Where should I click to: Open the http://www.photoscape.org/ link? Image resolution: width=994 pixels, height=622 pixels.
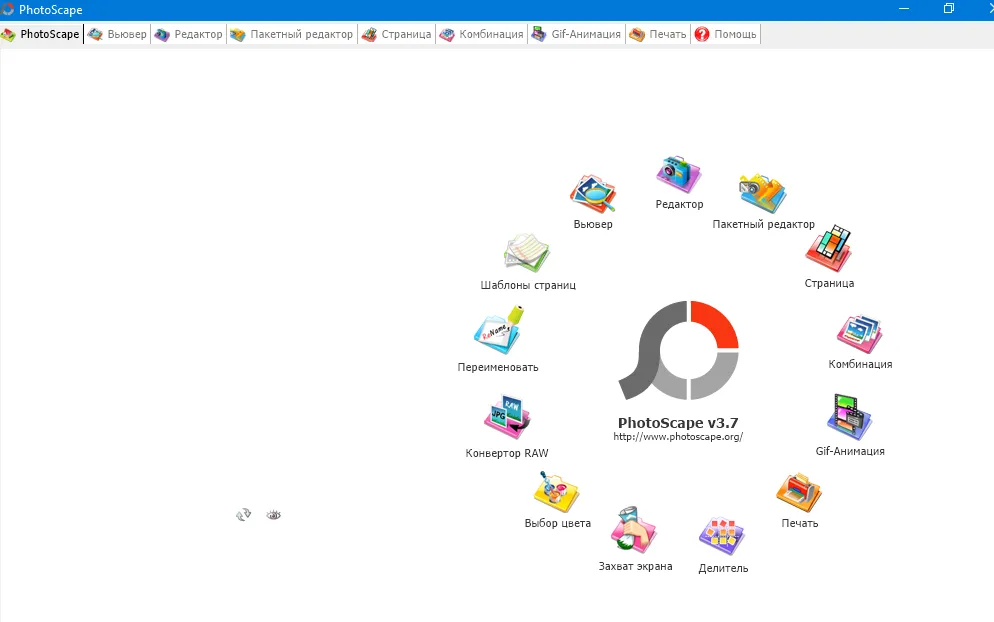pyautogui.click(x=678, y=437)
